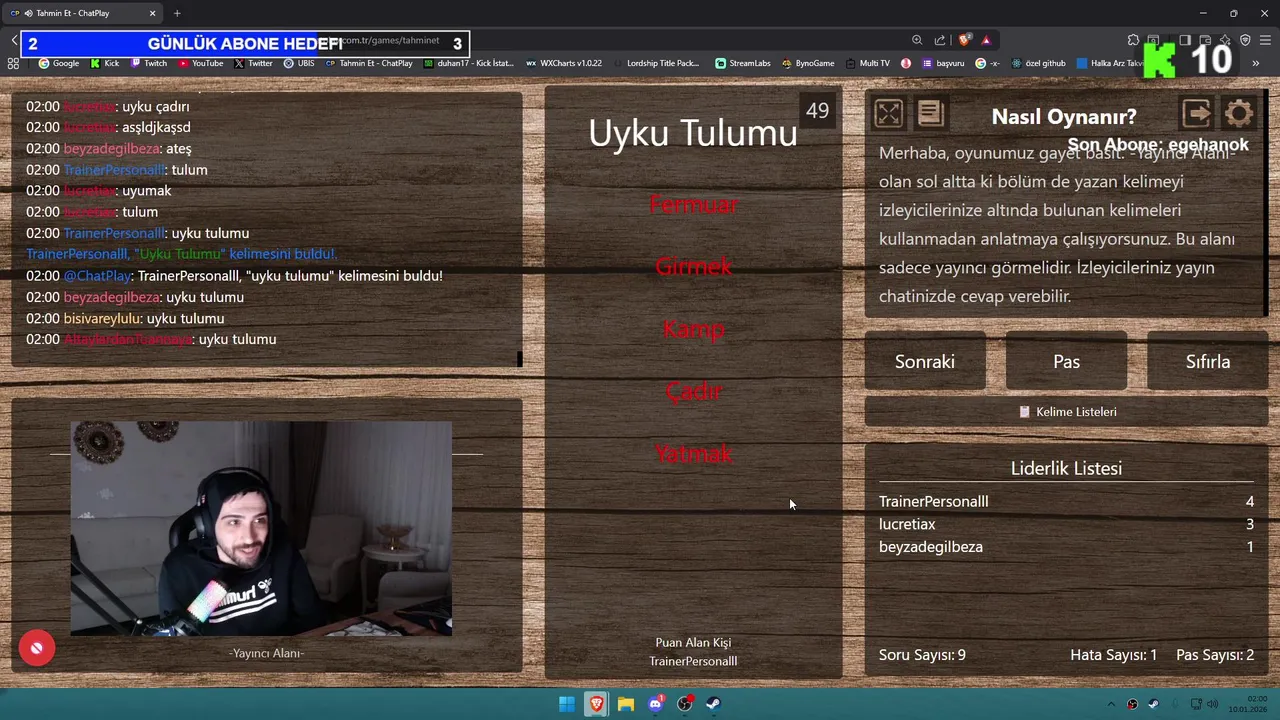Click the exit arrow icon beside the gear

click(1196, 113)
